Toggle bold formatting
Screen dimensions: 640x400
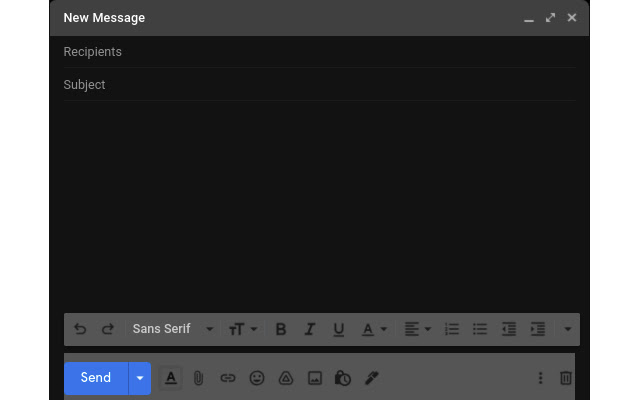[x=281, y=329]
